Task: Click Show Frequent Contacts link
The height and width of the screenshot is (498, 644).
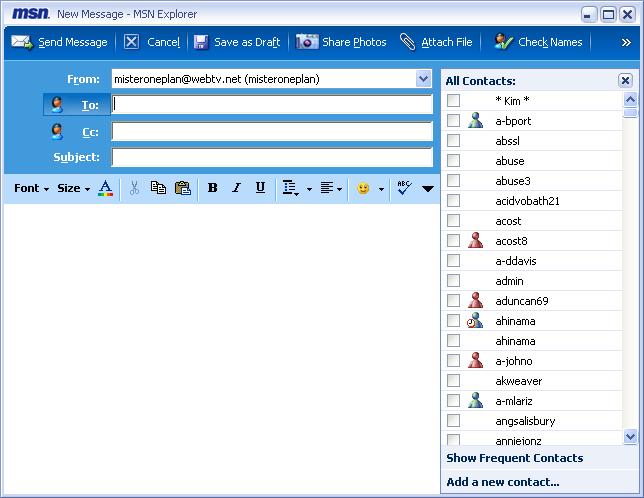Action: click(x=515, y=458)
